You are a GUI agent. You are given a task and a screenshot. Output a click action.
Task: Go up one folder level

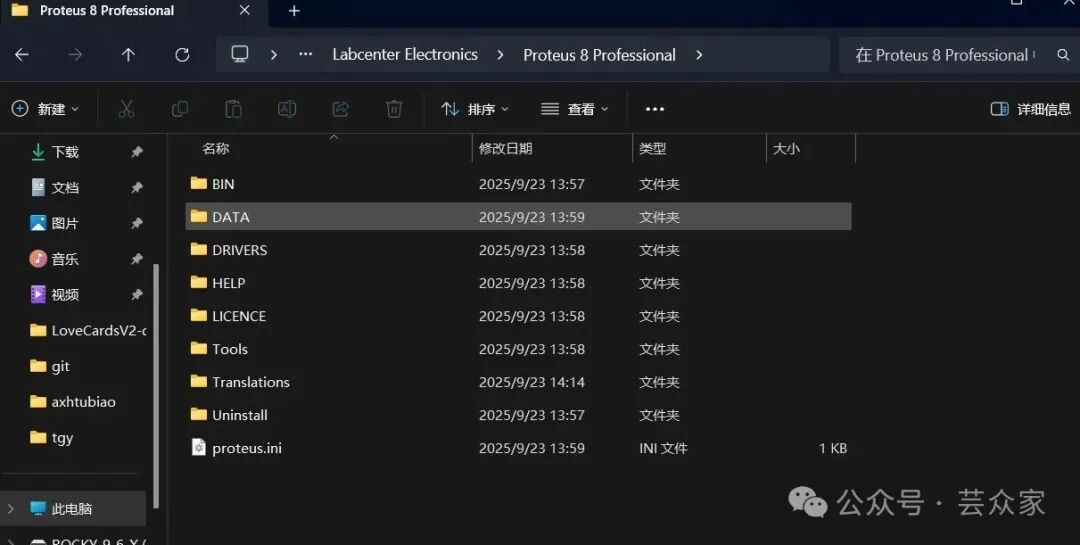(128, 54)
